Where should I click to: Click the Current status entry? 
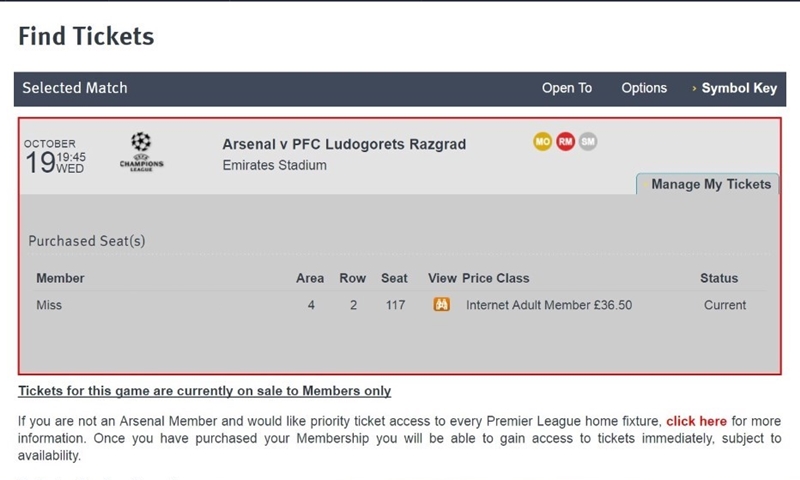(x=725, y=305)
